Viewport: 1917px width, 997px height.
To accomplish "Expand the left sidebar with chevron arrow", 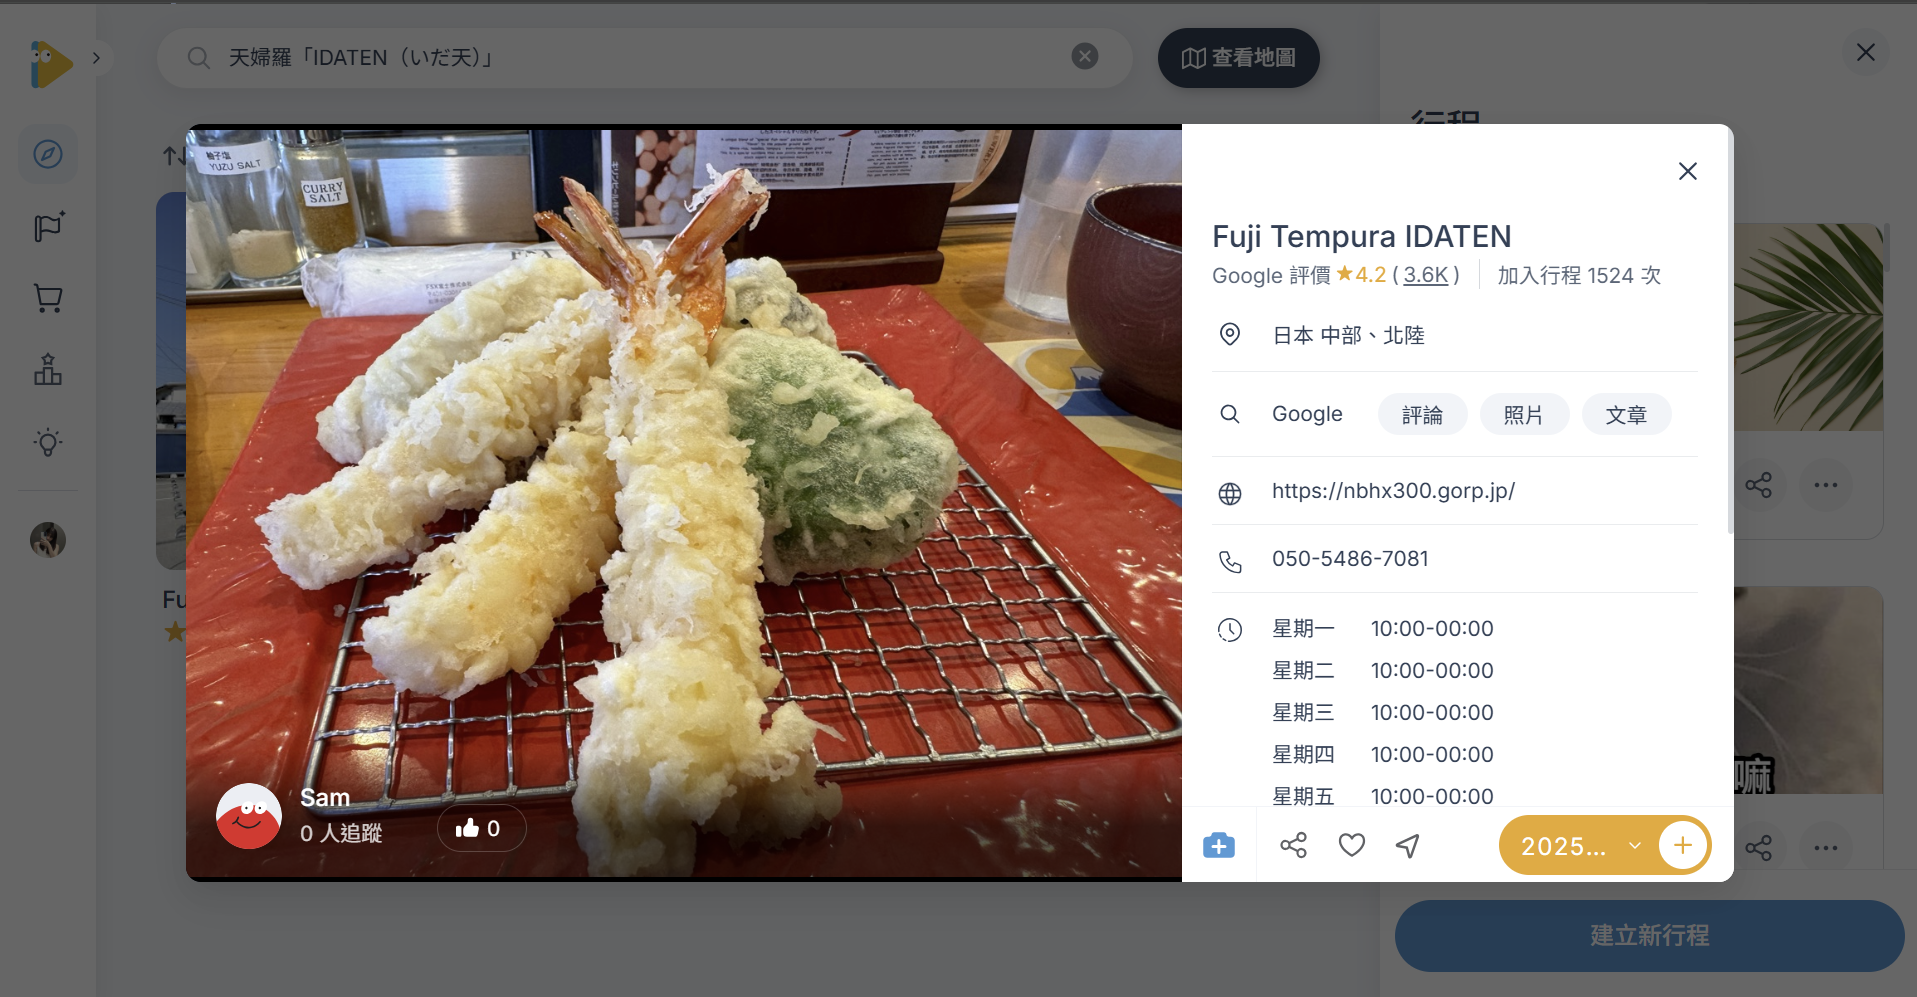I will [x=96, y=58].
